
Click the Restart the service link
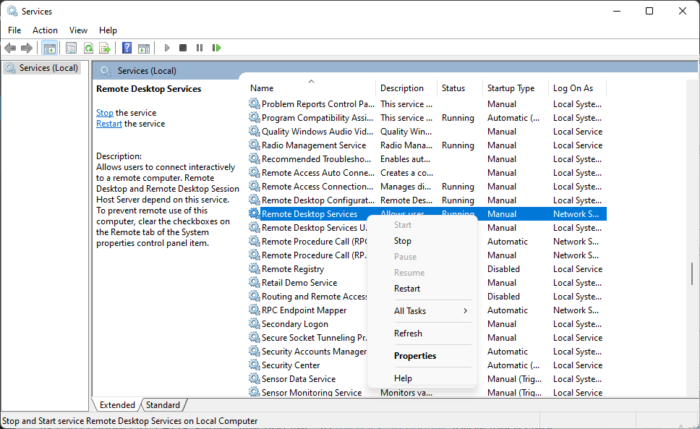click(x=109, y=124)
